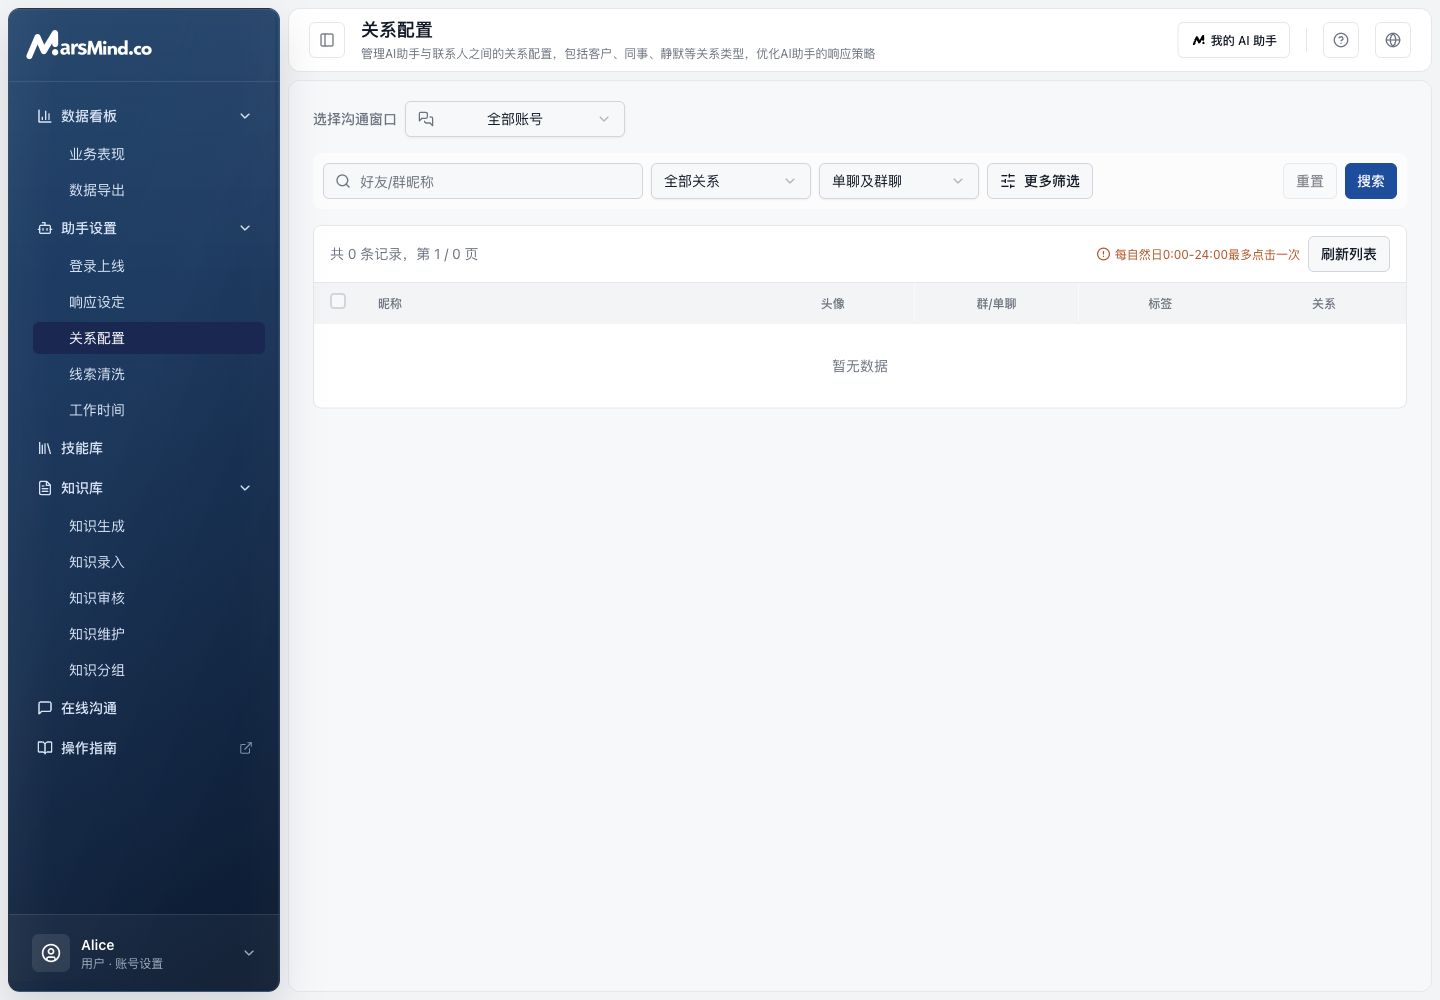Go to 响应设定 page
Viewport: 1440px width, 1000px height.
click(x=149, y=302)
